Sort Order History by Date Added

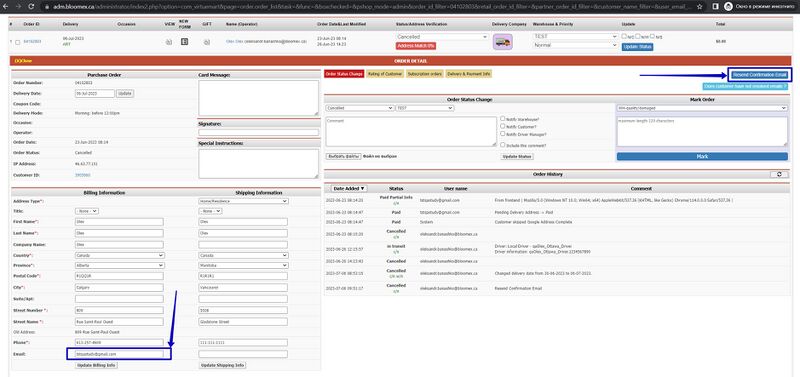(349, 189)
